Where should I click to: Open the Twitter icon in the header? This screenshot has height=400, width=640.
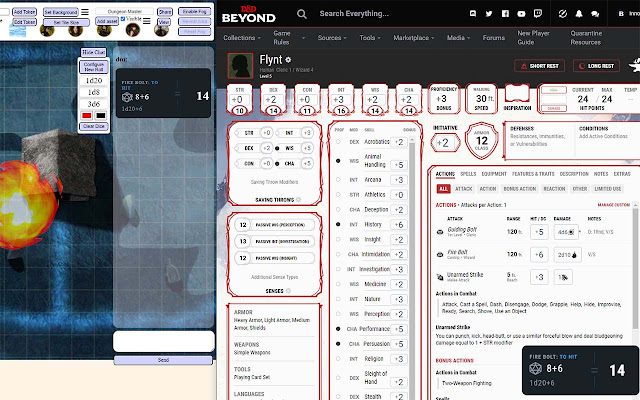pos(489,13)
